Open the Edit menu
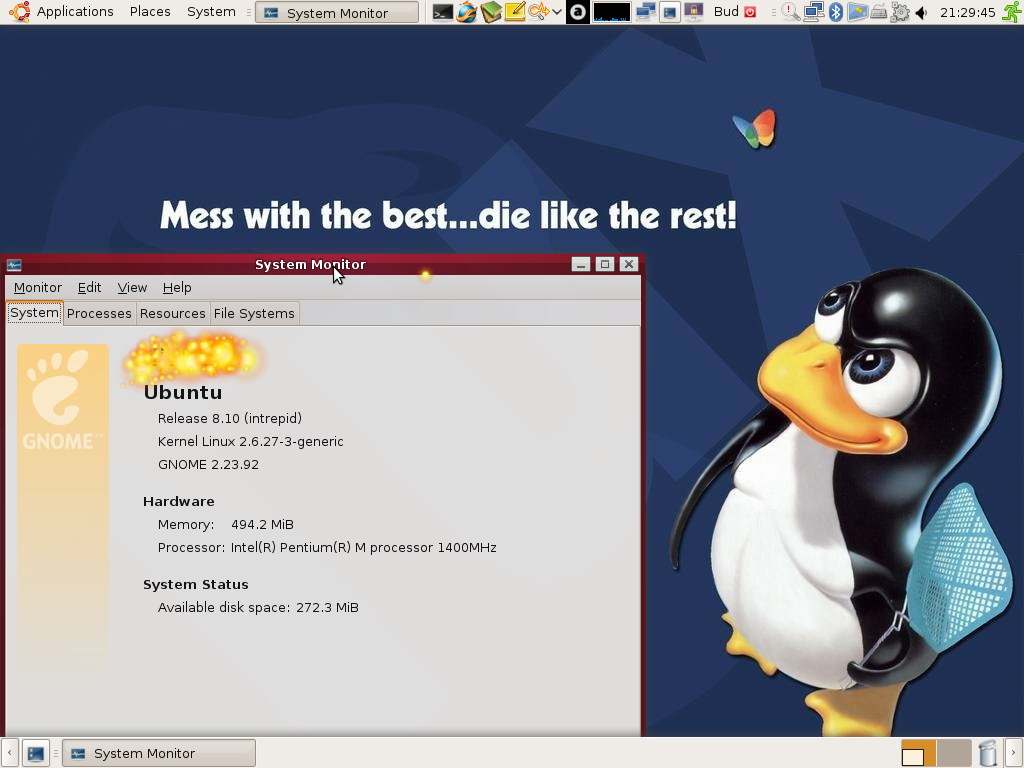This screenshot has width=1024, height=768. pos(89,287)
